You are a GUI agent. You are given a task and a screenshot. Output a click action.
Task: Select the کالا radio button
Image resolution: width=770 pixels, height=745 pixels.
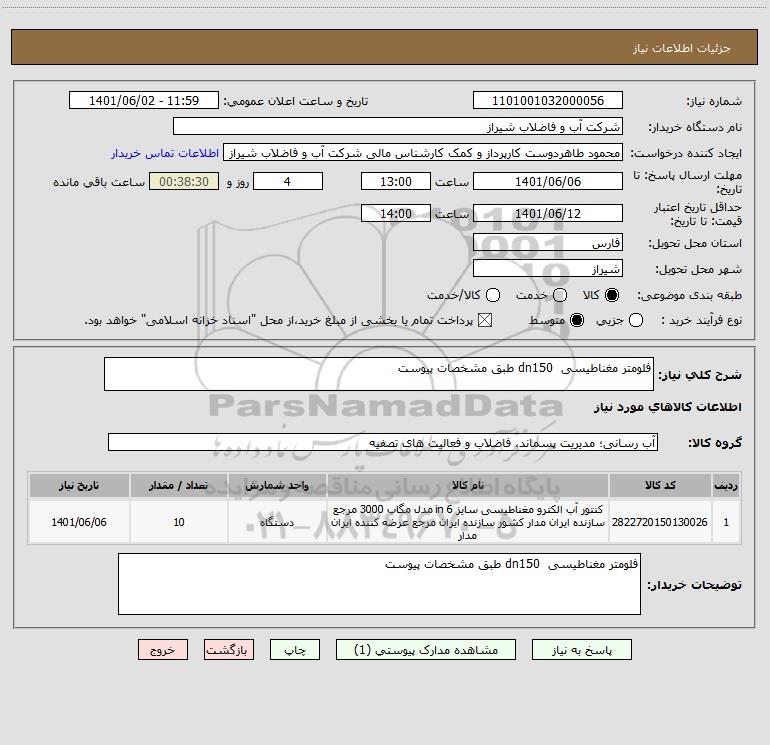[612, 295]
